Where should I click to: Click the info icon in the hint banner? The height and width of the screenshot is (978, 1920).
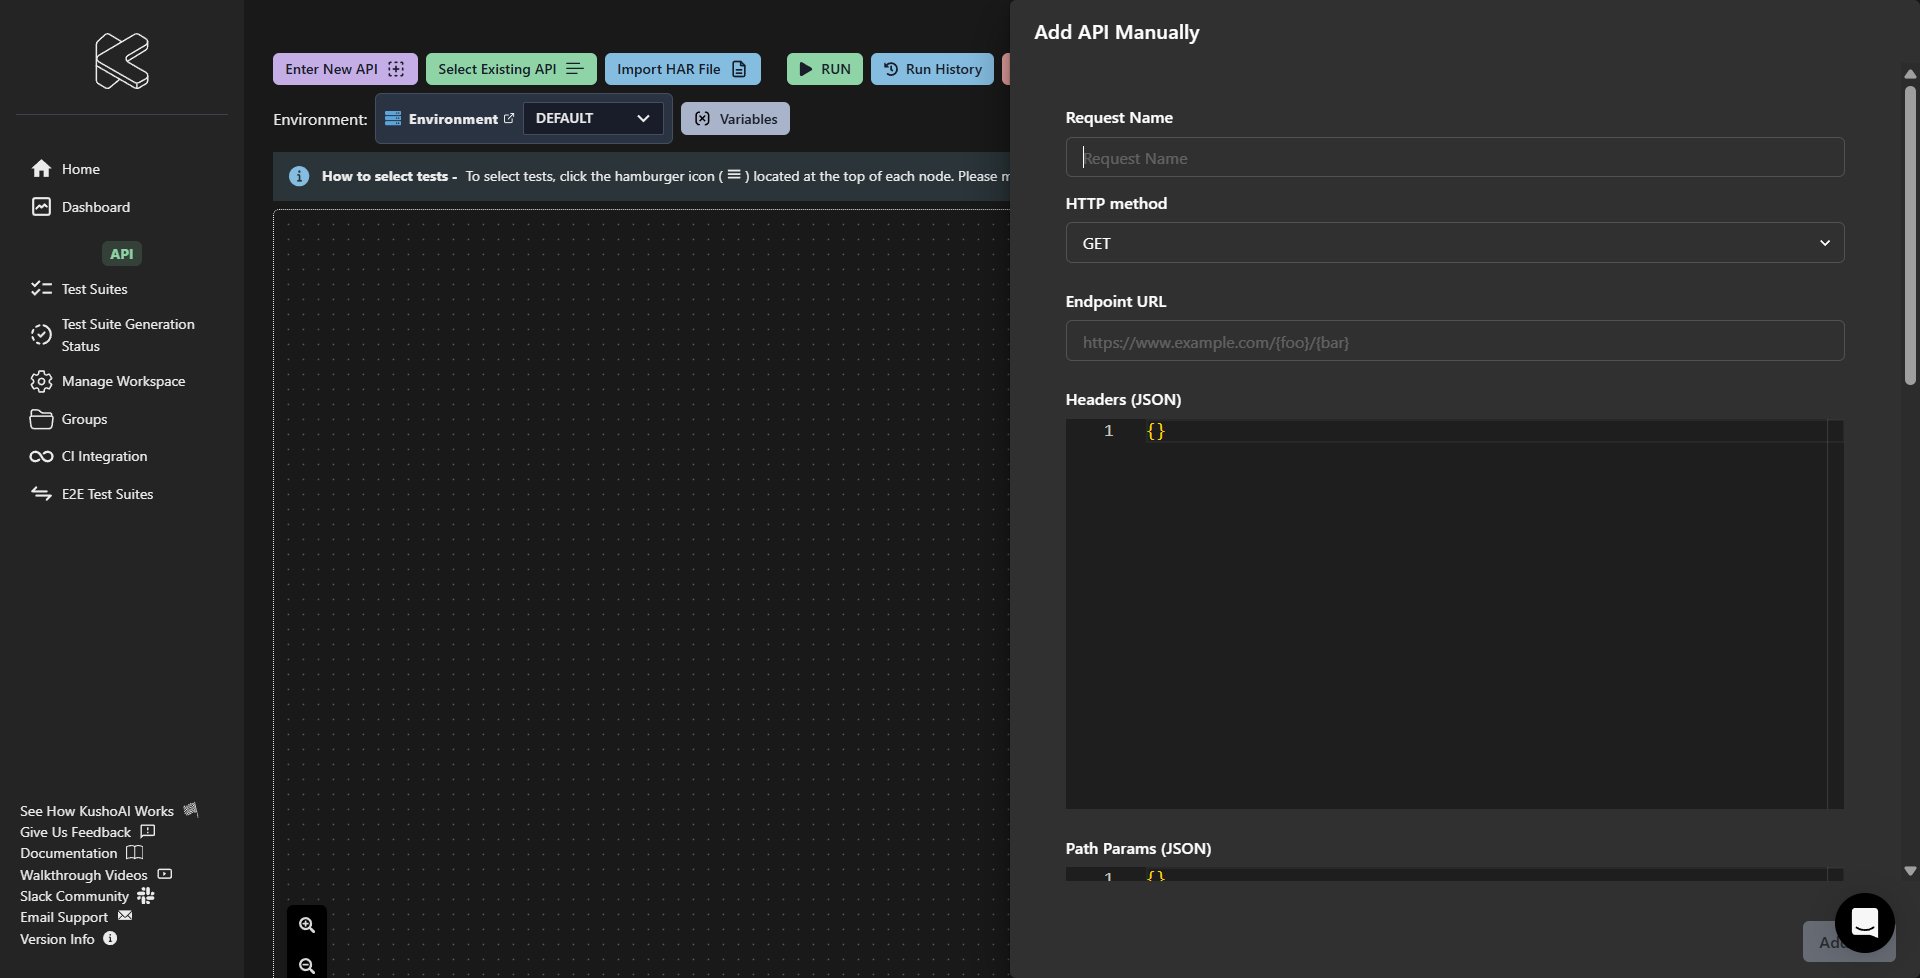(x=299, y=176)
